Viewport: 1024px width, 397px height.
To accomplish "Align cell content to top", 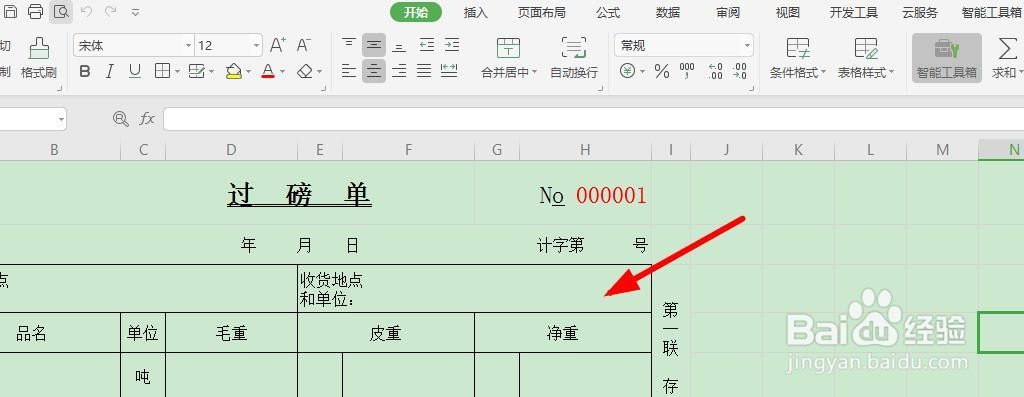I will click(349, 45).
